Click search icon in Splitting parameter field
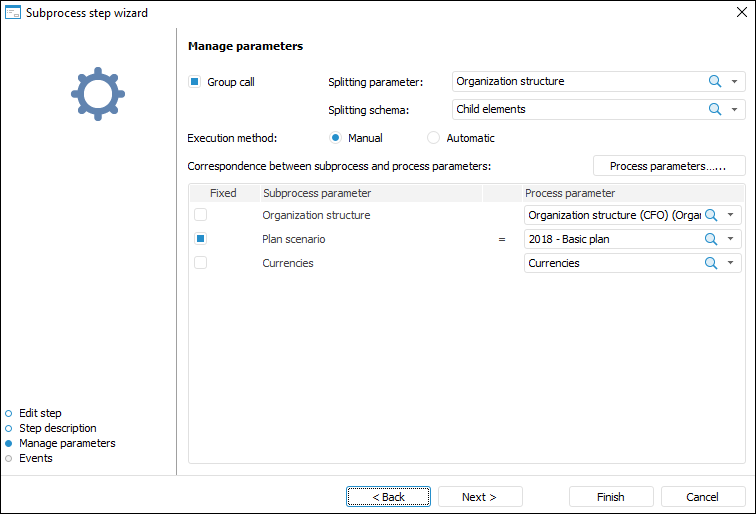 pos(715,82)
